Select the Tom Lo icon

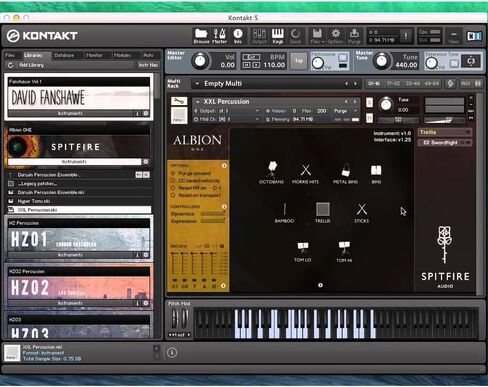[x=303, y=252]
